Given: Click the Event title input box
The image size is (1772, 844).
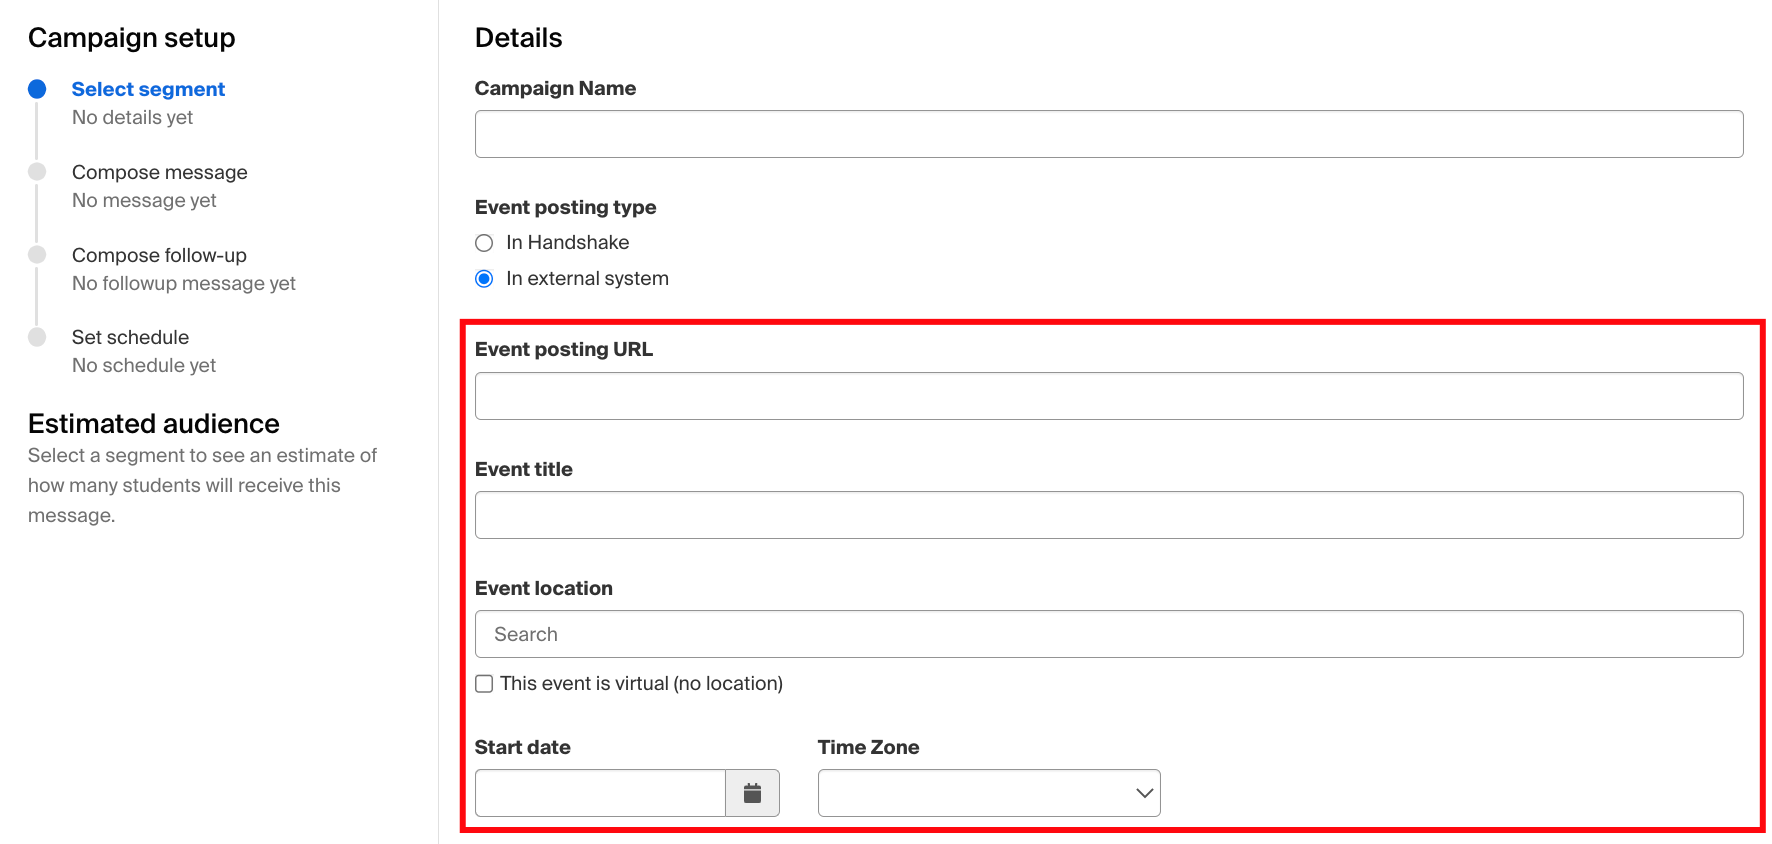Looking at the screenshot, I should pyautogui.click(x=1108, y=515).
